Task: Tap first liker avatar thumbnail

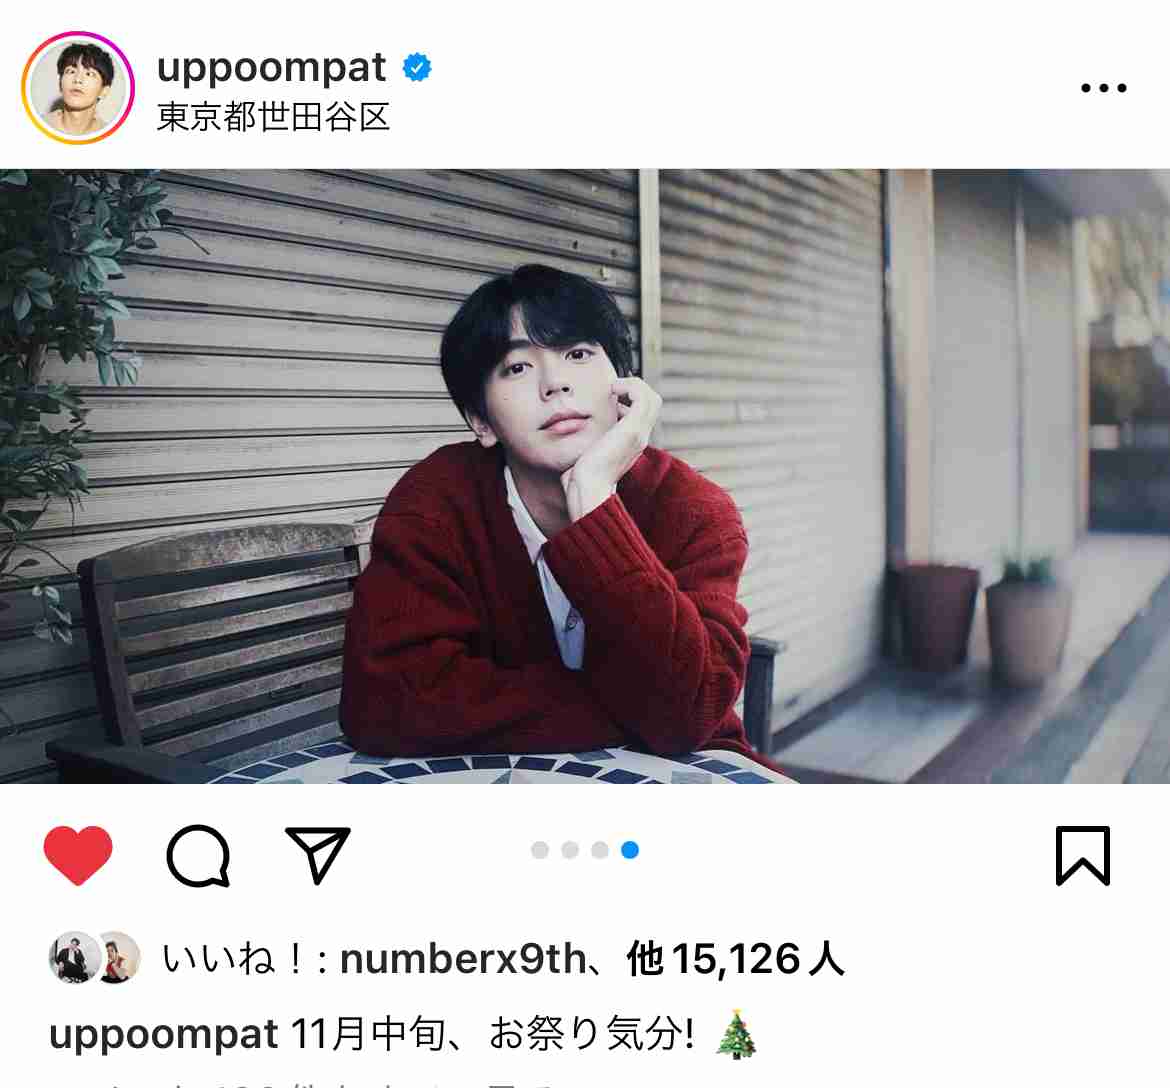Action: (74, 957)
